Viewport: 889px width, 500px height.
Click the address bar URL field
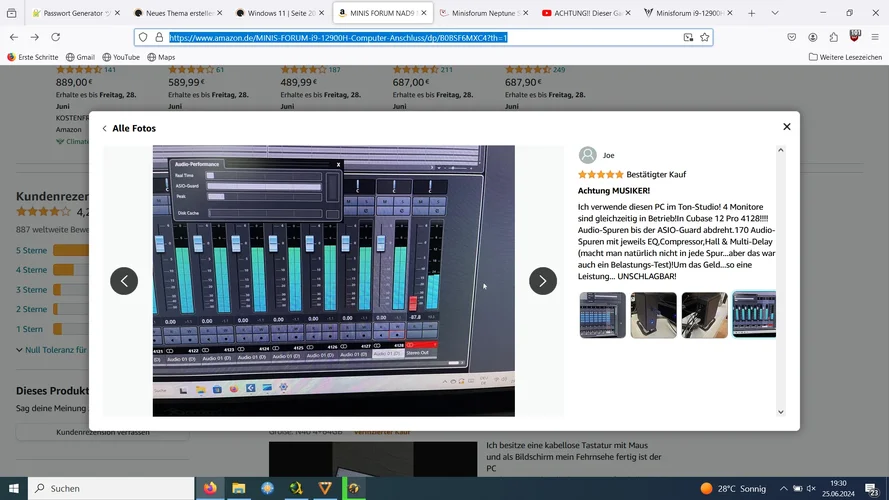pos(420,37)
